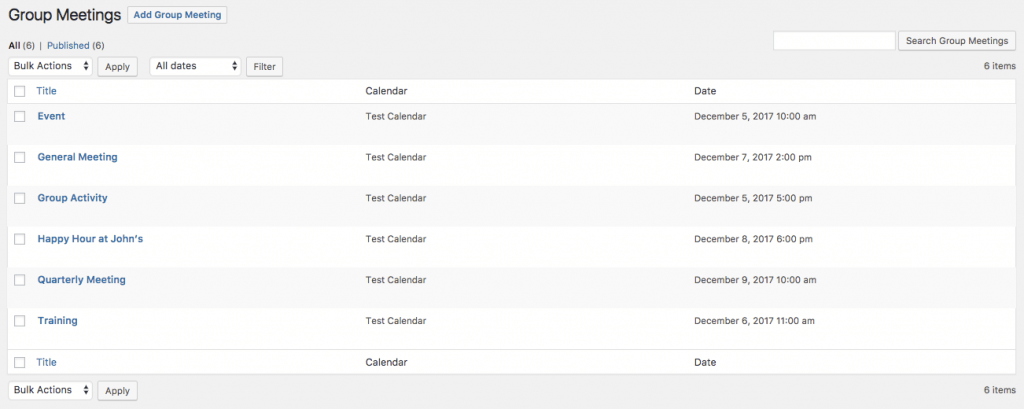This screenshot has height=409, width=1024.
Task: Open the Group Activity meeting link
Action: coord(72,198)
